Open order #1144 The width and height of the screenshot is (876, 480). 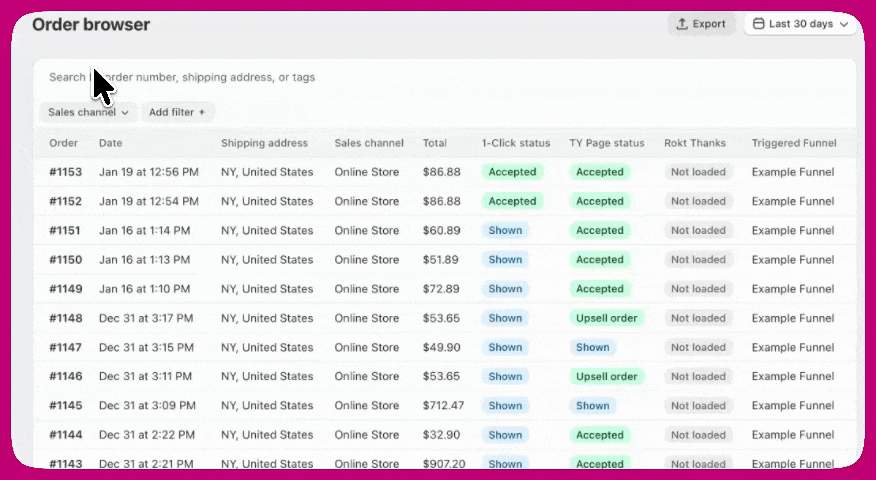(x=65, y=435)
